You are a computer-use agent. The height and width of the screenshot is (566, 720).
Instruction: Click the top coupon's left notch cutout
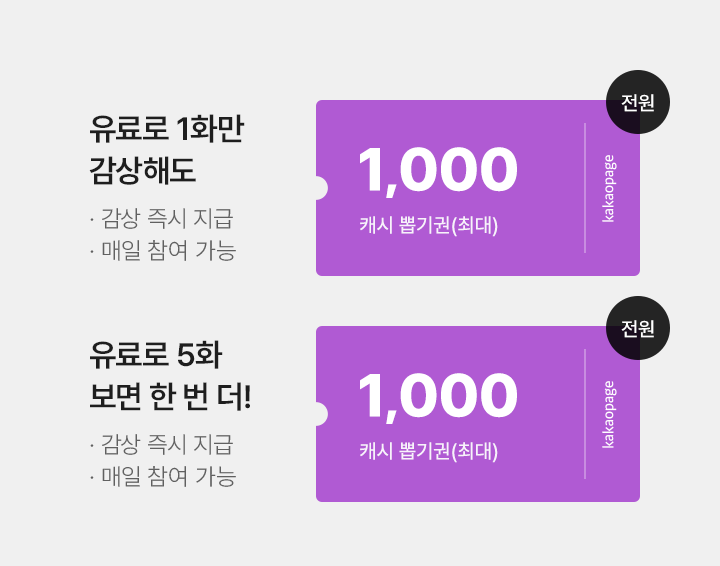coord(321,188)
